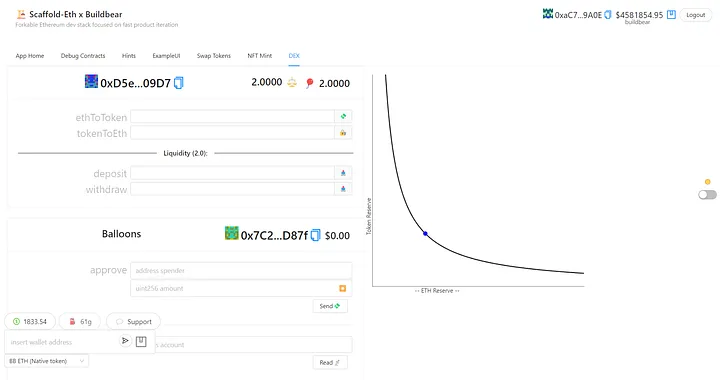Click the 61g gas price button
720x380 pixels.
point(80,322)
